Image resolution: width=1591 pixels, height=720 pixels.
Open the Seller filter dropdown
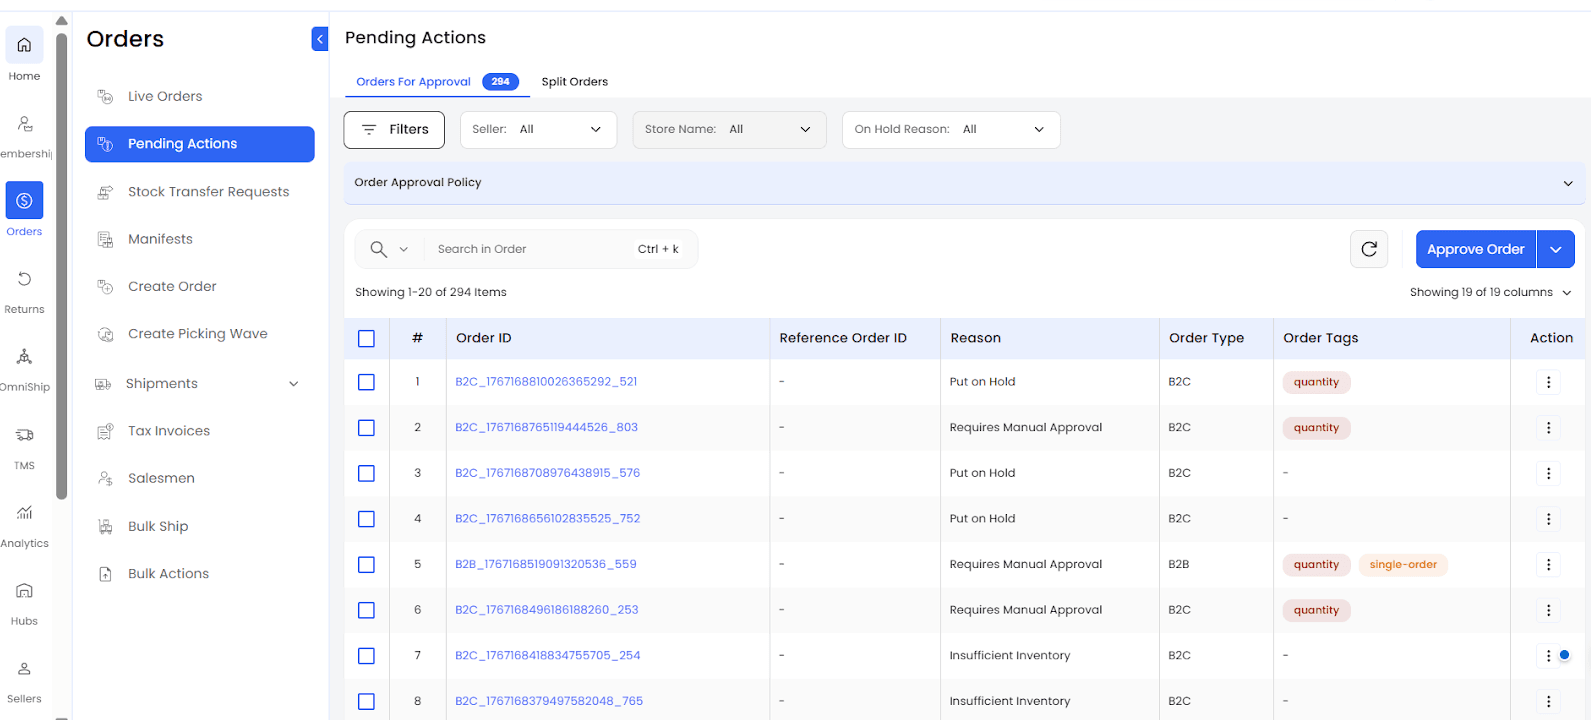coord(538,130)
